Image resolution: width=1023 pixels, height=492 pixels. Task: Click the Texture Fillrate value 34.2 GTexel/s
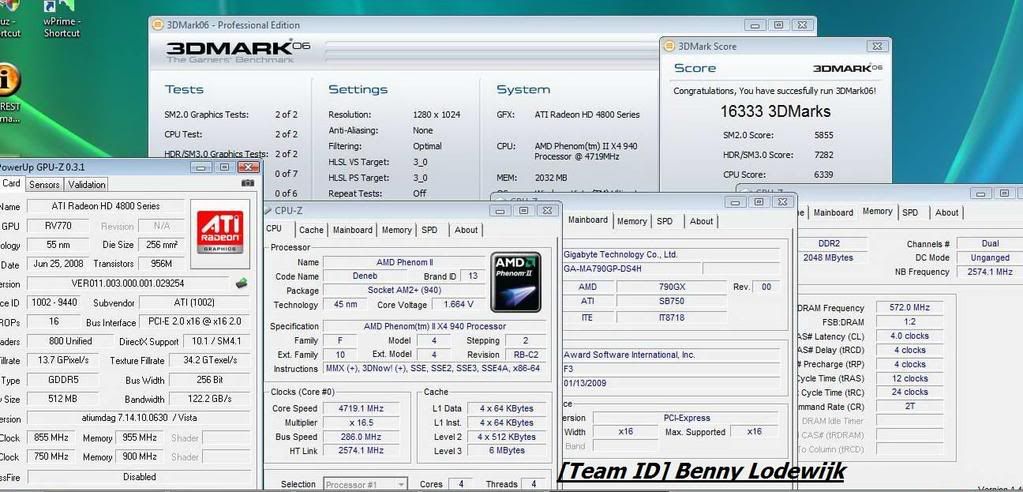pyautogui.click(x=209, y=360)
